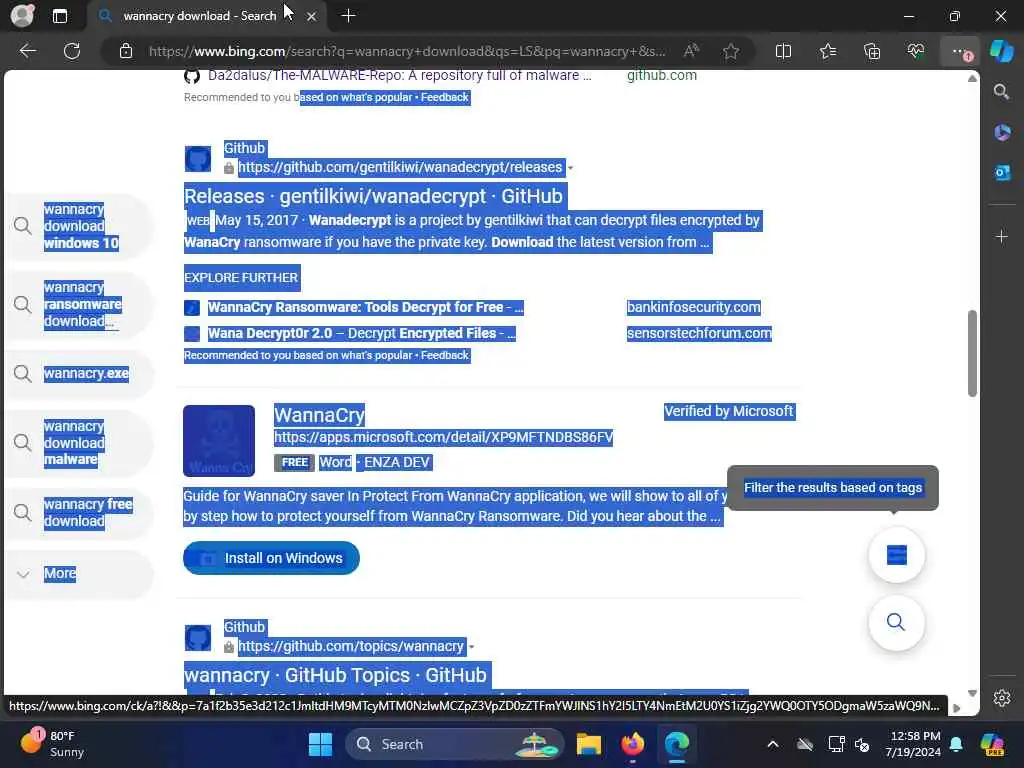Add a new sidebar app
Image resolution: width=1024 pixels, height=768 pixels.
click(1001, 236)
